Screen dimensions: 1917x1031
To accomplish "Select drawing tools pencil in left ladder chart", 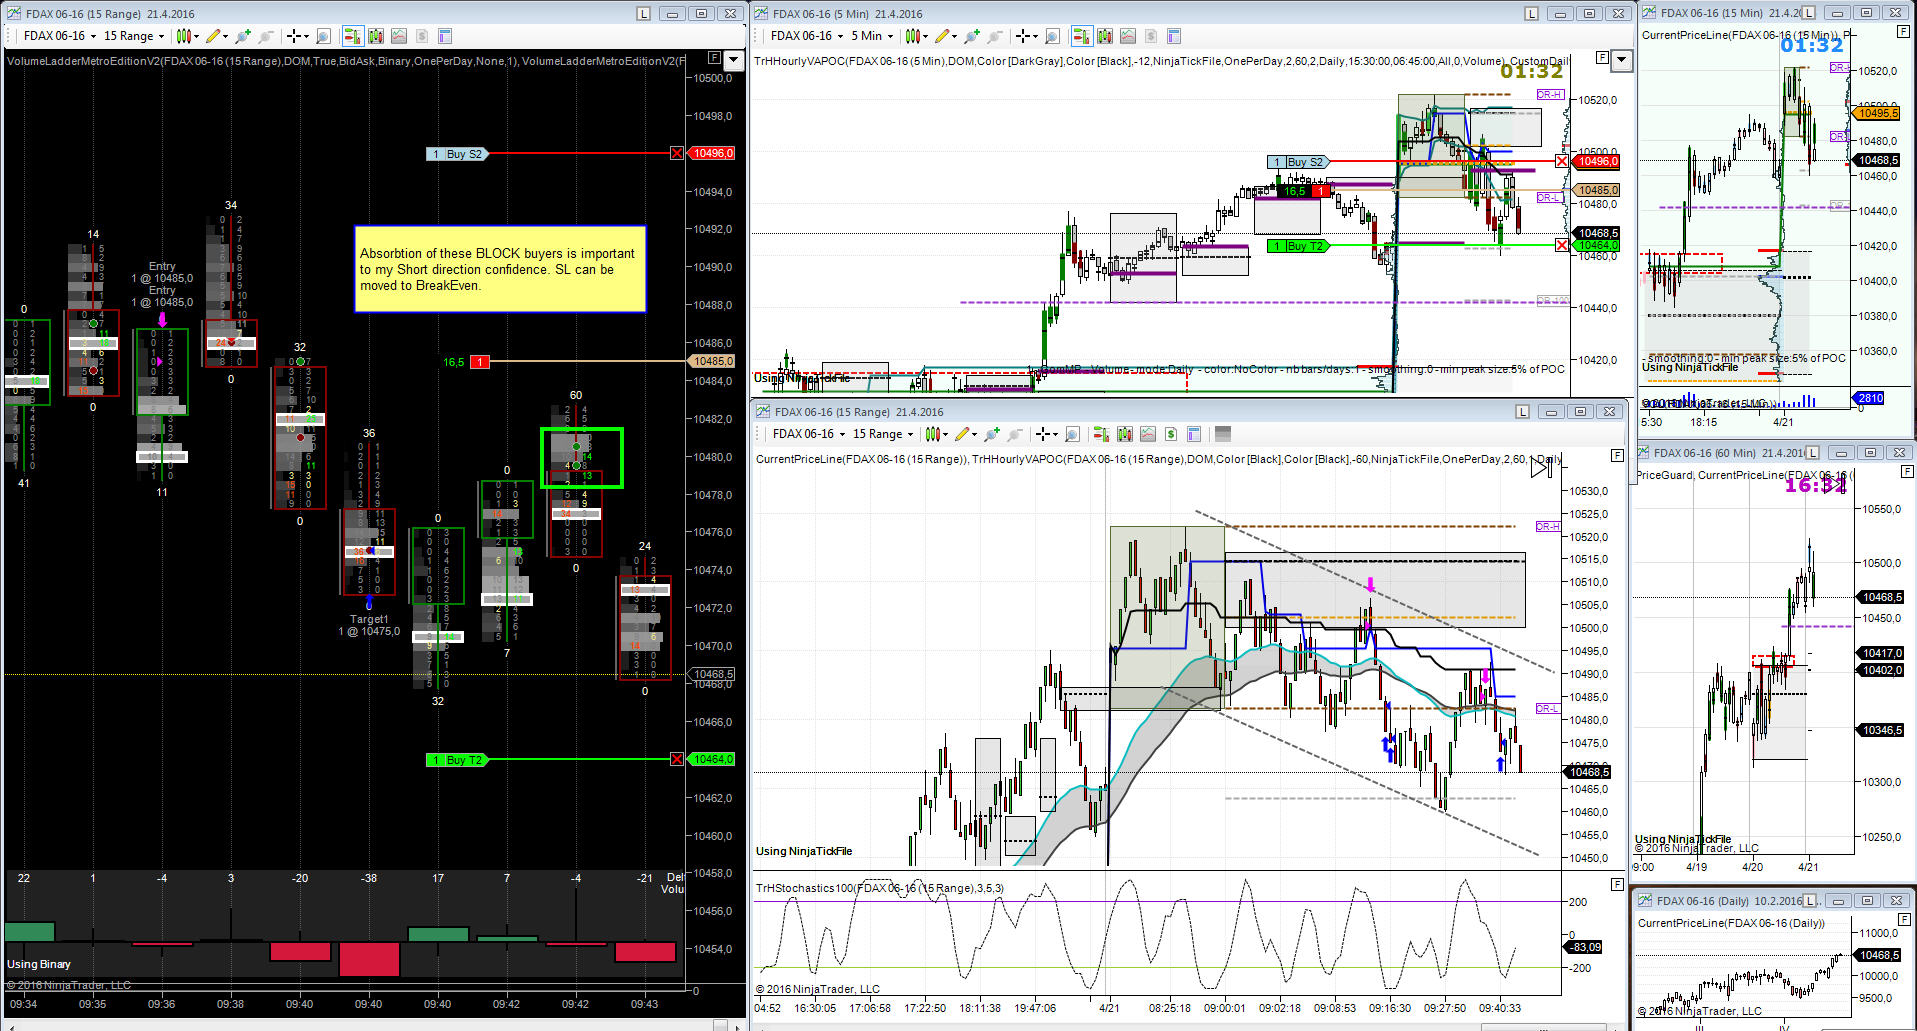I will pos(213,36).
